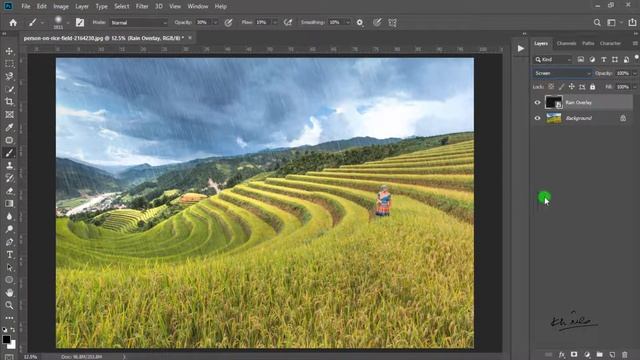Click the Home icon in options bar
The image size is (640, 360).
click(x=13, y=22)
